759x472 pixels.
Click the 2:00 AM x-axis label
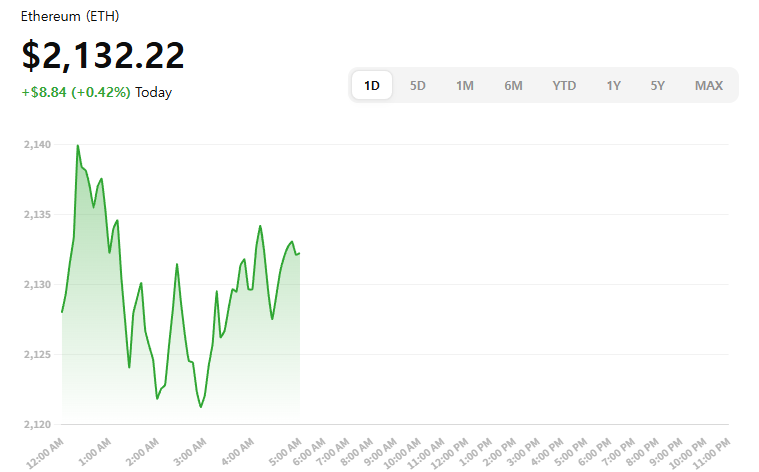[142, 452]
